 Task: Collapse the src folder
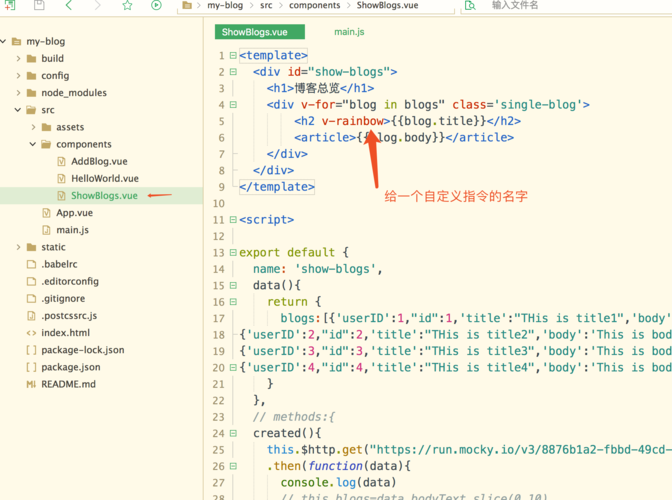pyautogui.click(x=18, y=110)
